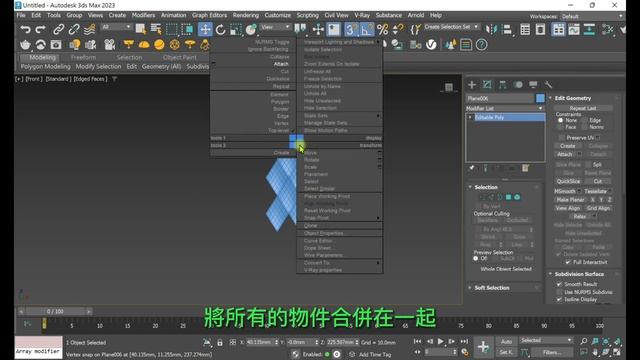Activate the Select and Move tool
640x360 pixels.
point(205,29)
